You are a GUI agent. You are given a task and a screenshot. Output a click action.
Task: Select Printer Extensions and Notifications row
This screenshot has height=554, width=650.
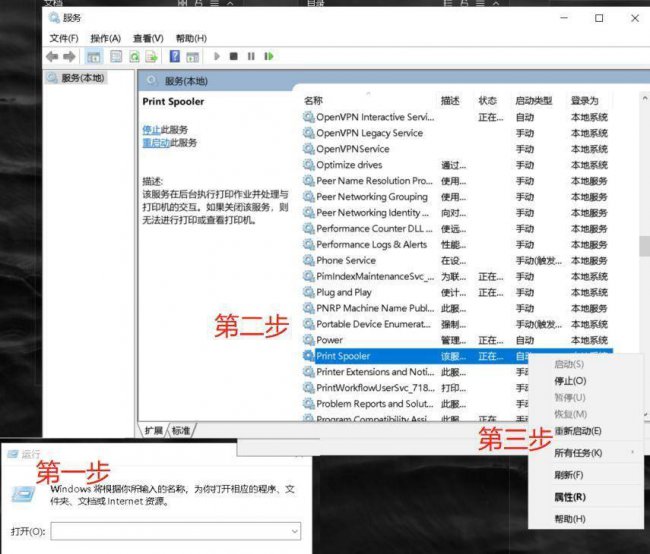point(415,372)
